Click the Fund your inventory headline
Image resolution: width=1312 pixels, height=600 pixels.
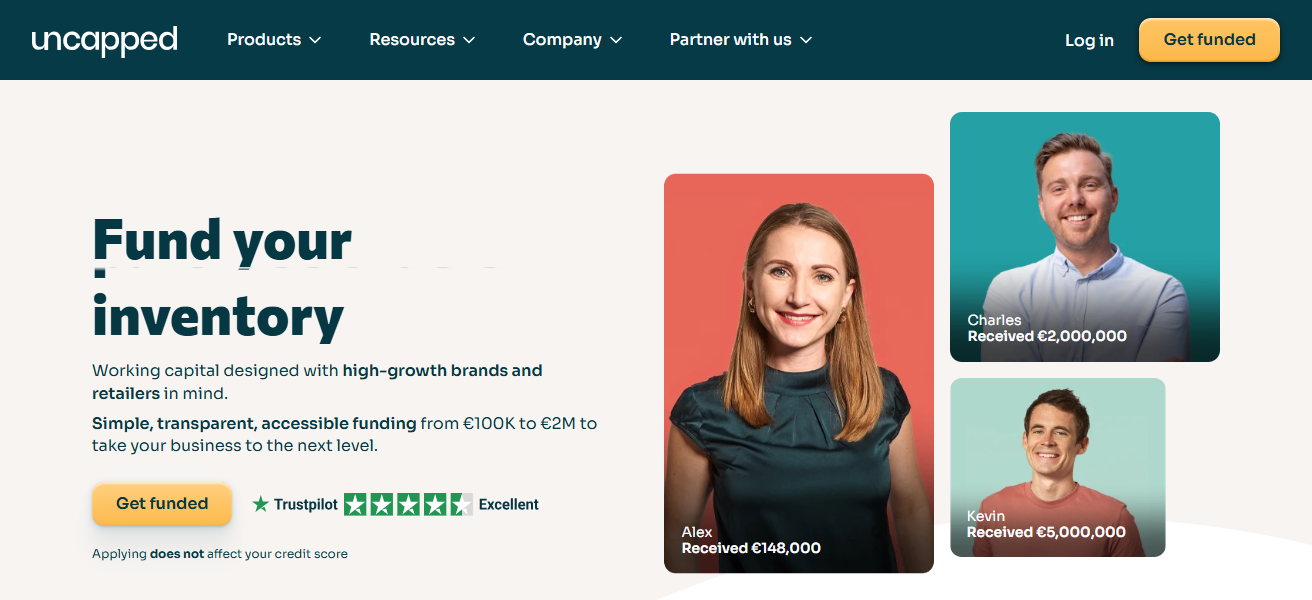tap(221, 278)
